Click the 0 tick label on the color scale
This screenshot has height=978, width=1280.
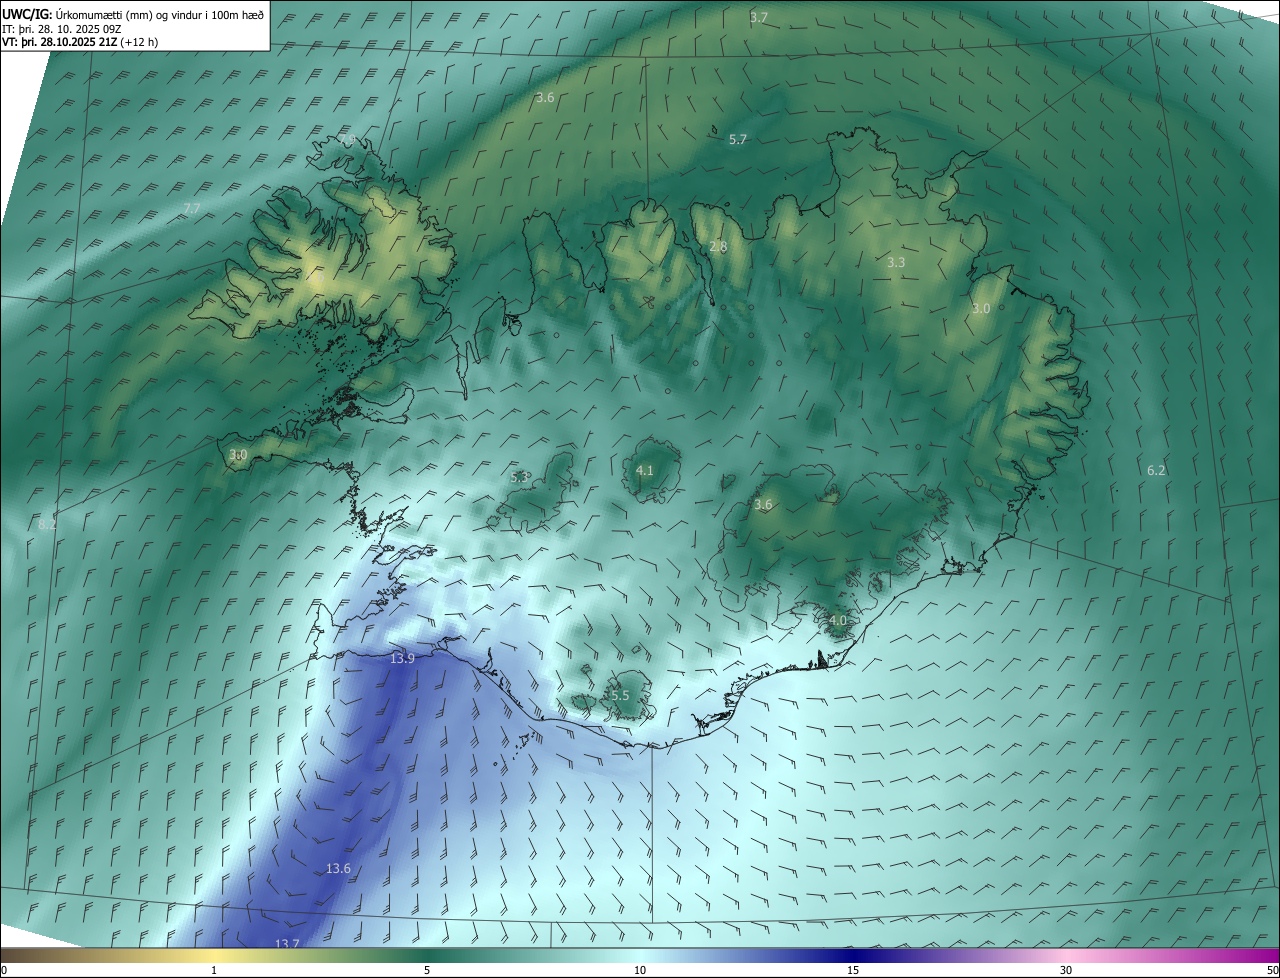(x=4, y=970)
